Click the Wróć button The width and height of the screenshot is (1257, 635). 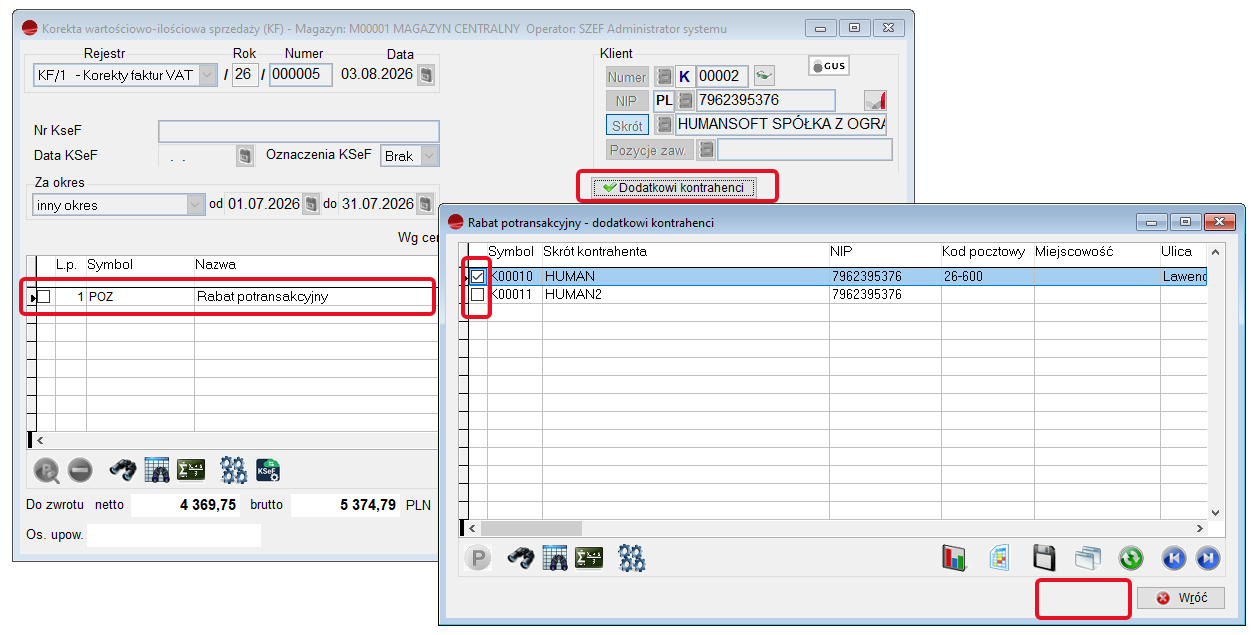point(1181,598)
